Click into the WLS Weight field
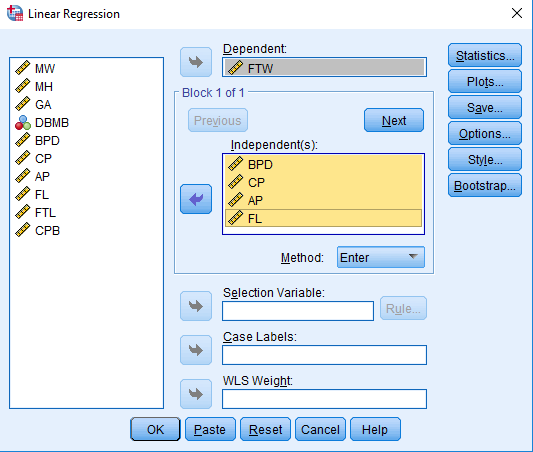Image resolution: width=533 pixels, height=452 pixels. (x=324, y=399)
